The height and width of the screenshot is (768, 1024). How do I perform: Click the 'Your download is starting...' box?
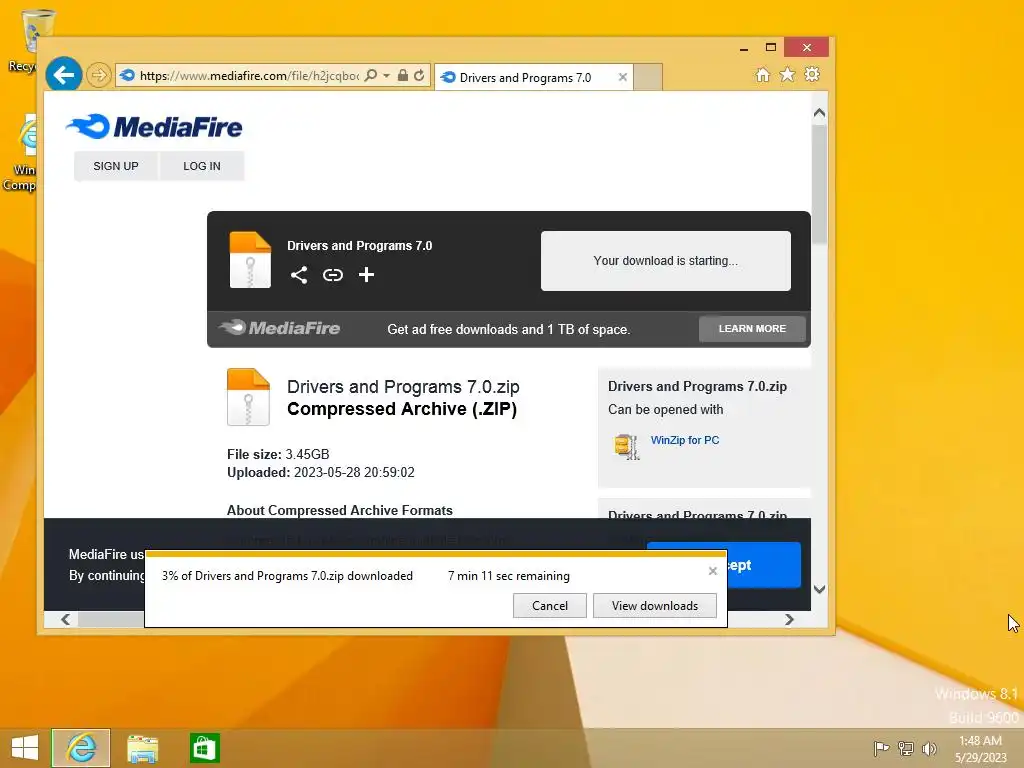point(665,261)
